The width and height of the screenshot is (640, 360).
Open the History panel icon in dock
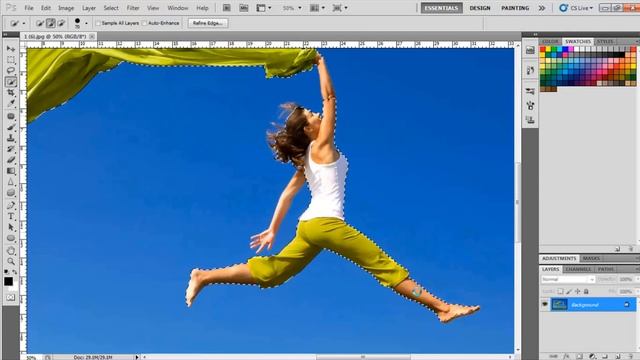530,70
